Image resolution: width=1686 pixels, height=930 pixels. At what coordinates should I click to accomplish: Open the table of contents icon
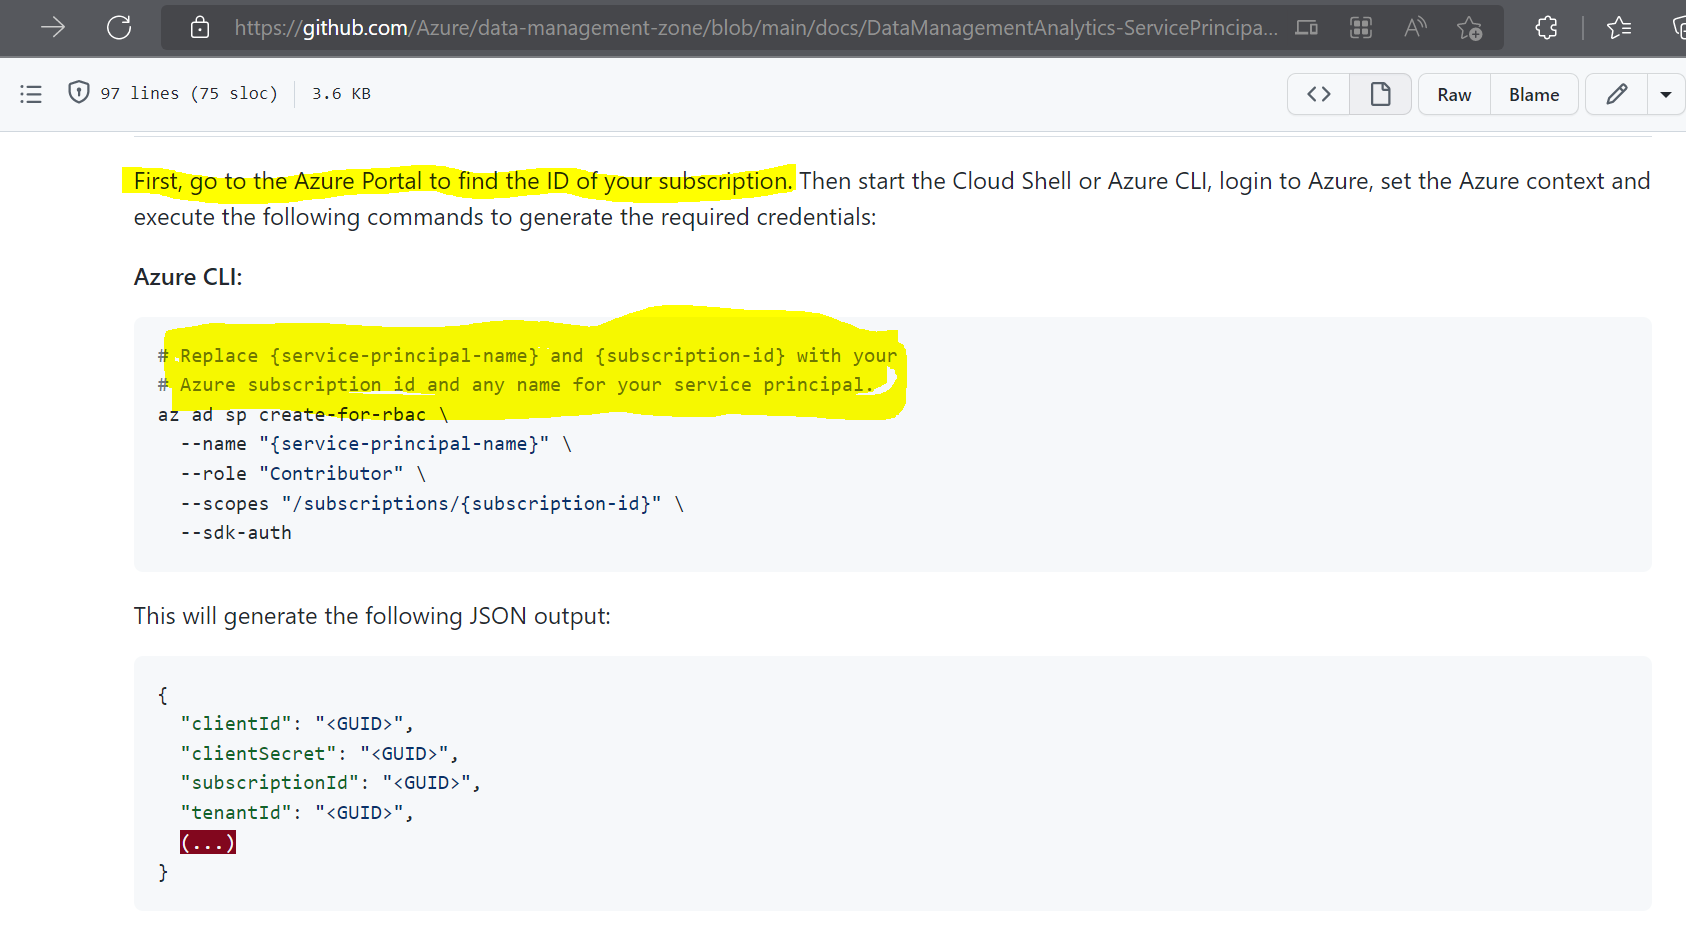coord(30,93)
